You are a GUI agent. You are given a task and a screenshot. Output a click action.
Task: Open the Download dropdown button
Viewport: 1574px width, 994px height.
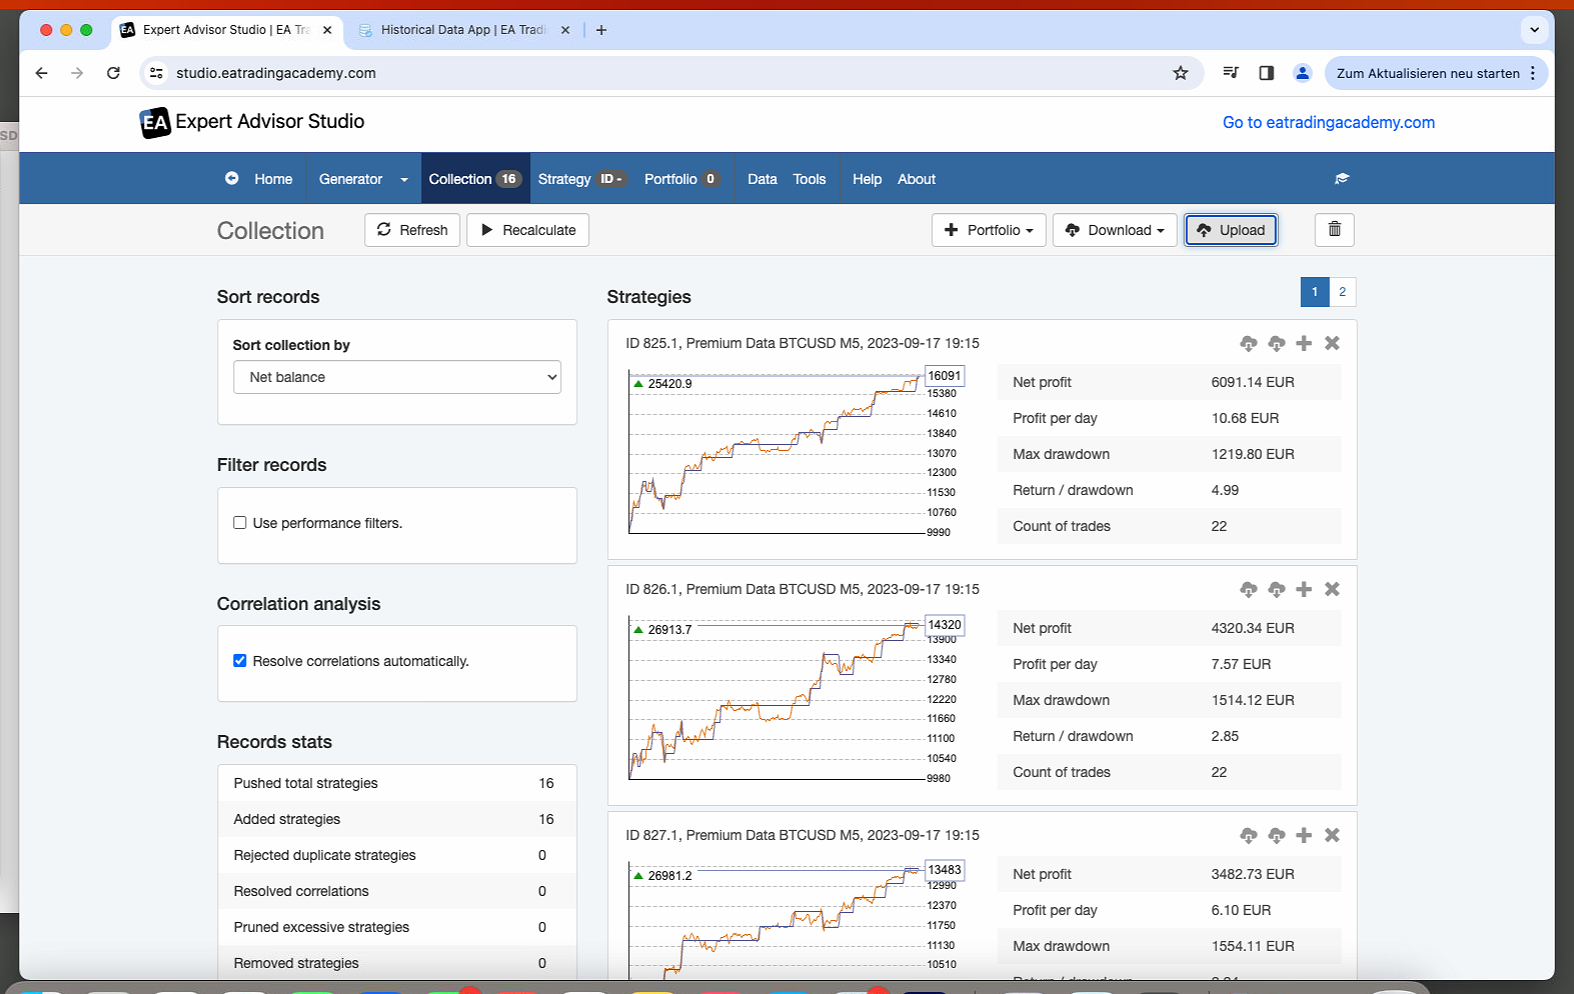tap(1115, 230)
